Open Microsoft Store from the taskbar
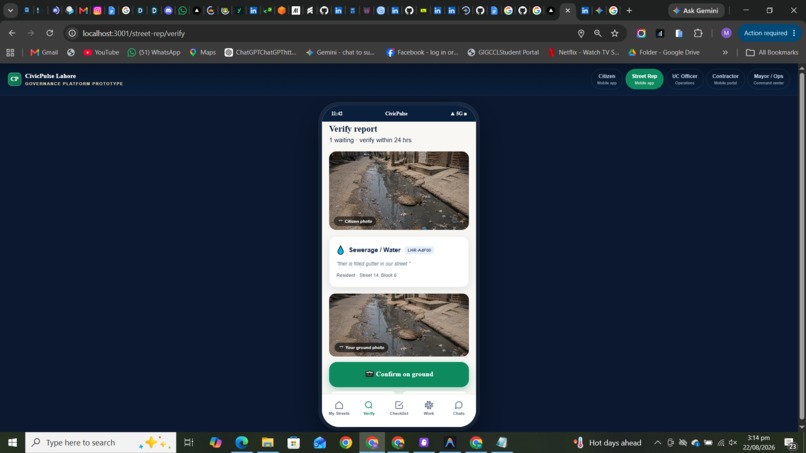 294,442
